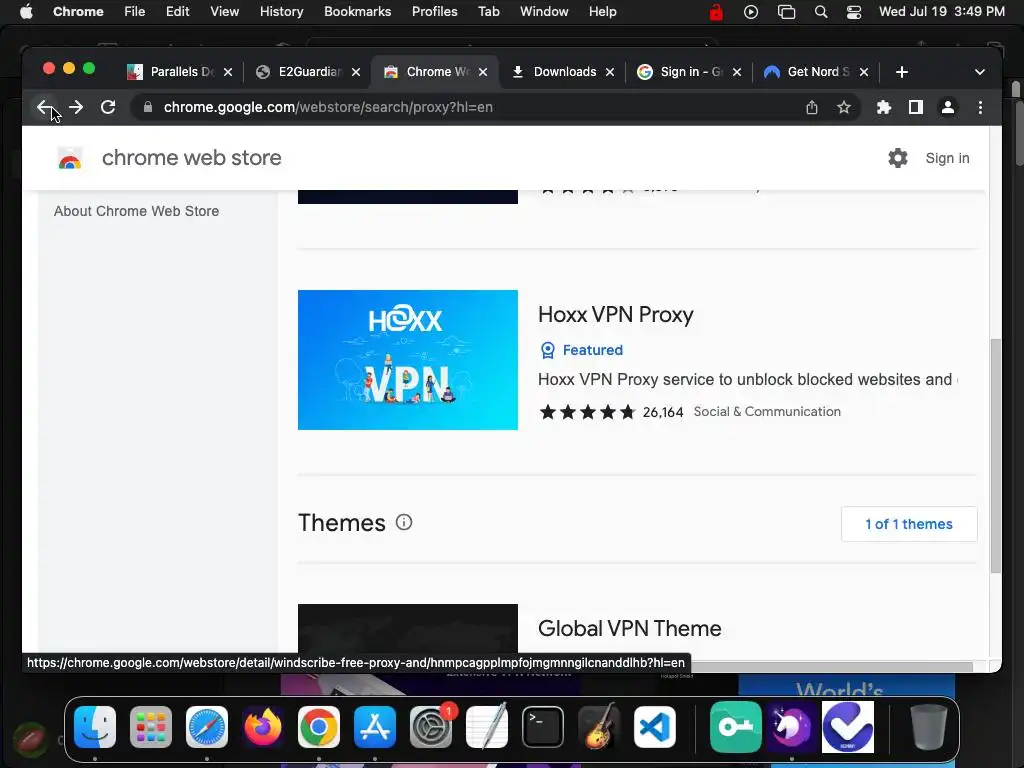The height and width of the screenshot is (768, 1024).
Task: Open the Bookmarks menu
Action: tap(357, 12)
